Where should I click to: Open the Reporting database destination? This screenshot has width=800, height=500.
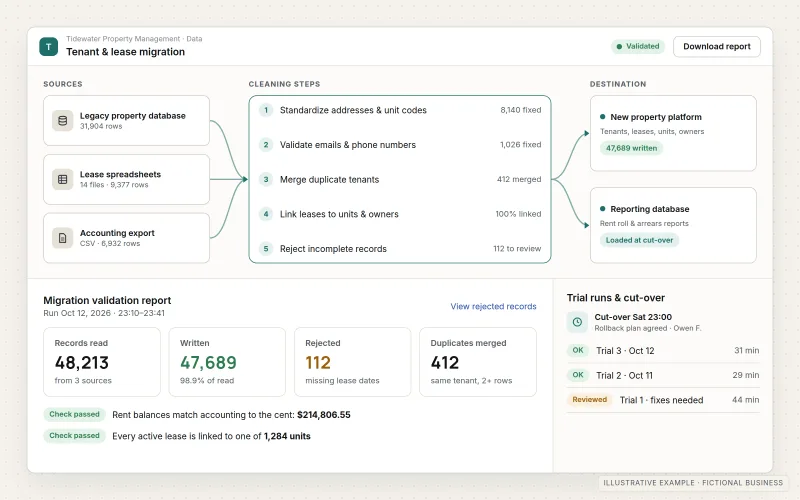pyautogui.click(x=673, y=226)
